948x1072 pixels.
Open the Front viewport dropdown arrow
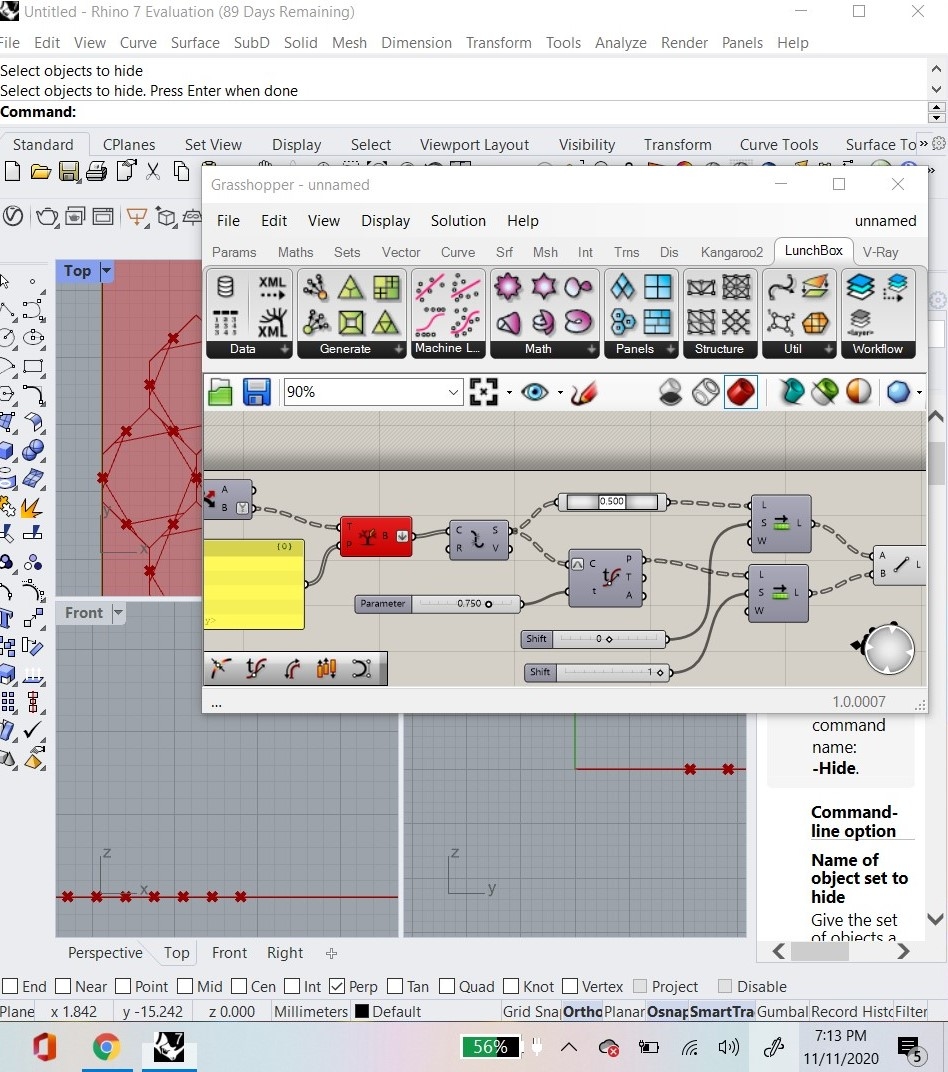[118, 613]
